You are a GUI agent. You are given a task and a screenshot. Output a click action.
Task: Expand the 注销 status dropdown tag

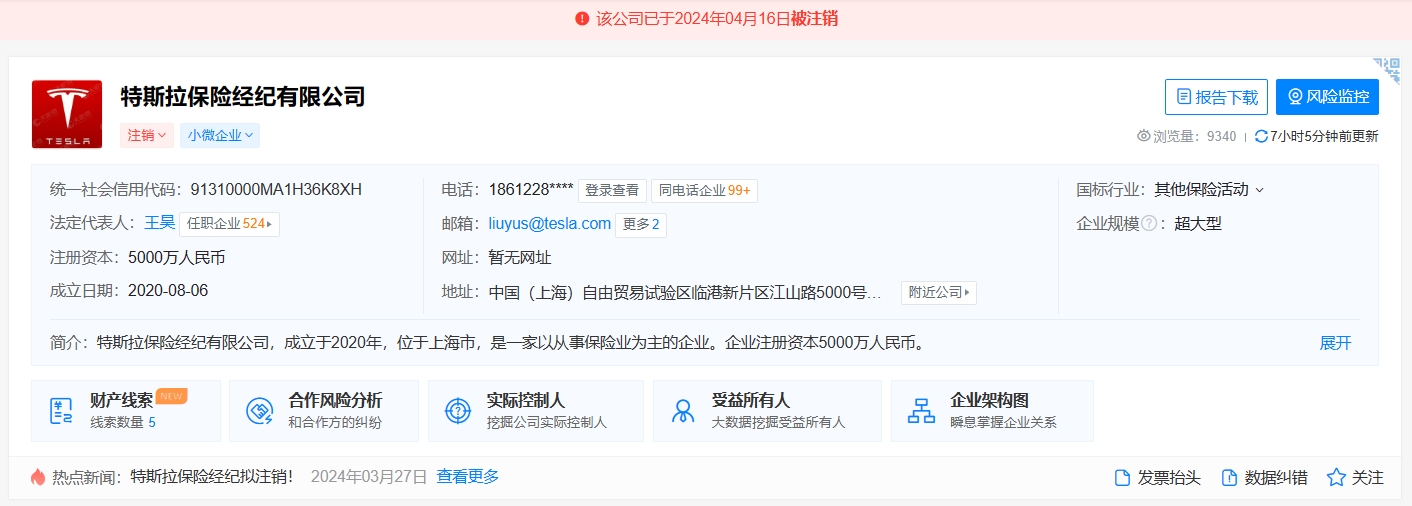pos(147,135)
